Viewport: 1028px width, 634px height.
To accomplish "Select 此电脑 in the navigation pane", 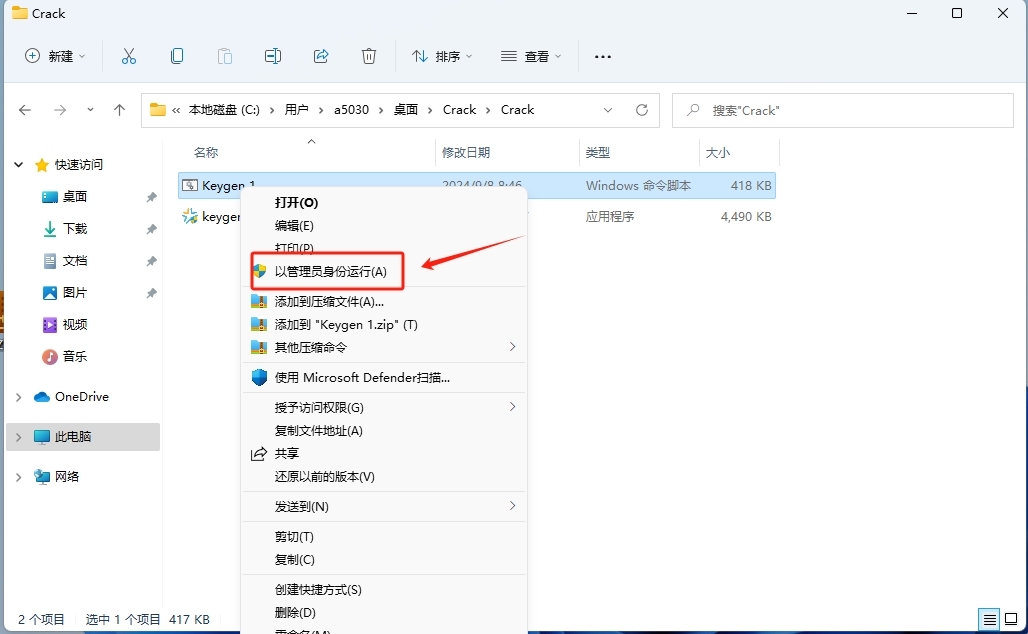I will (72, 437).
